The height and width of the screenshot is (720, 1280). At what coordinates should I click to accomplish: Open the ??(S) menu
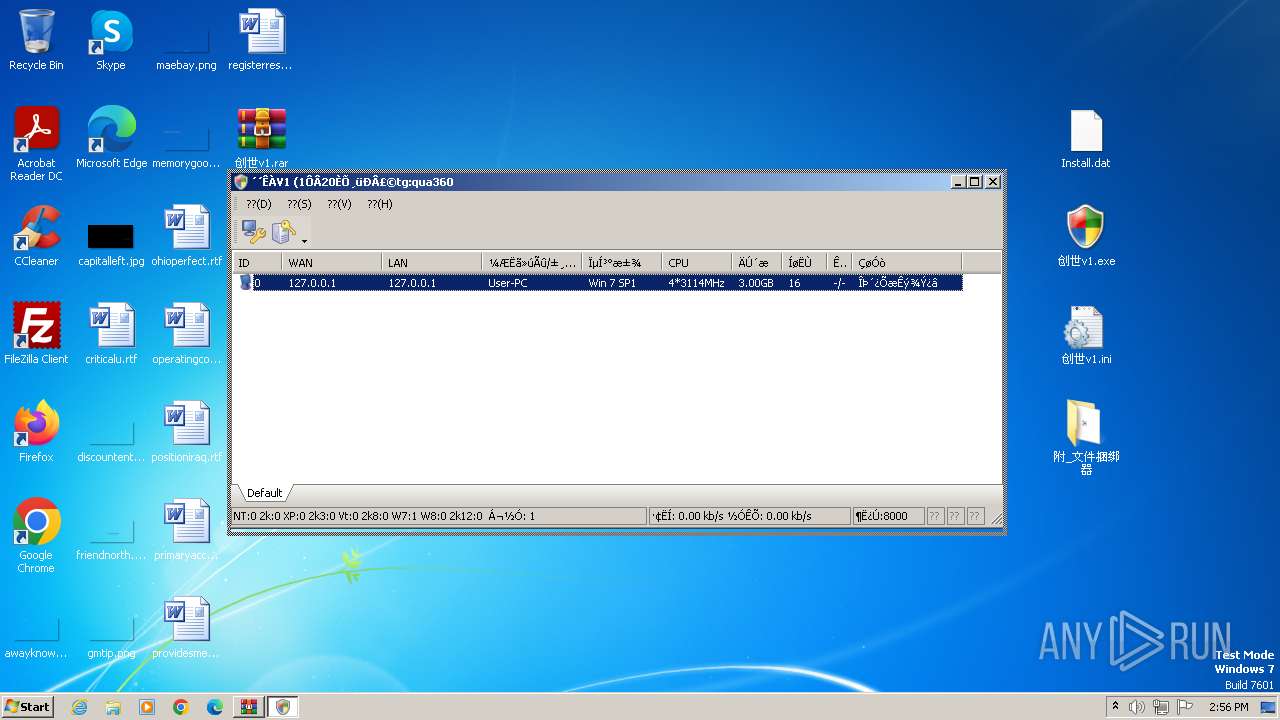click(299, 204)
